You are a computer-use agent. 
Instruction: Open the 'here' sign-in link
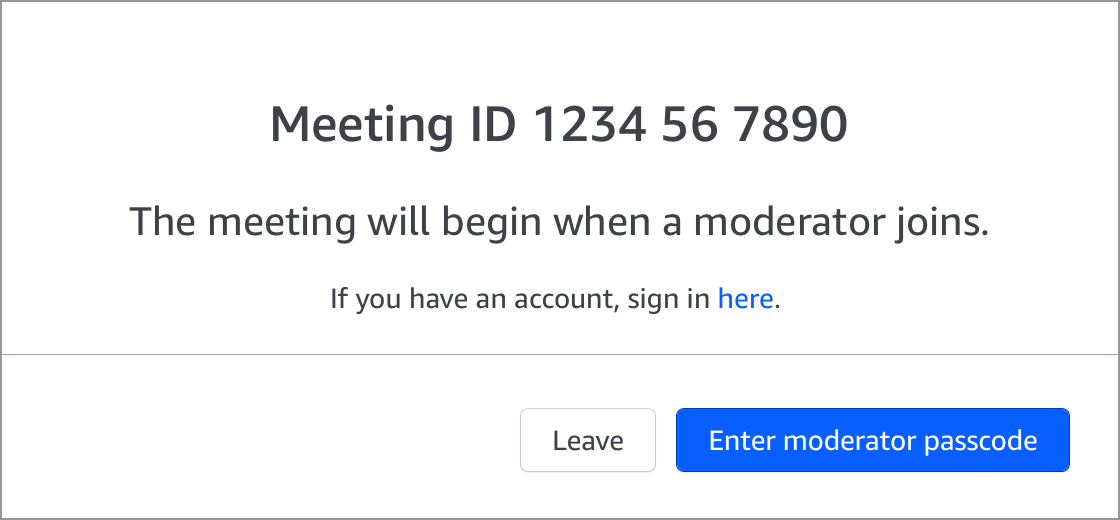click(x=745, y=299)
